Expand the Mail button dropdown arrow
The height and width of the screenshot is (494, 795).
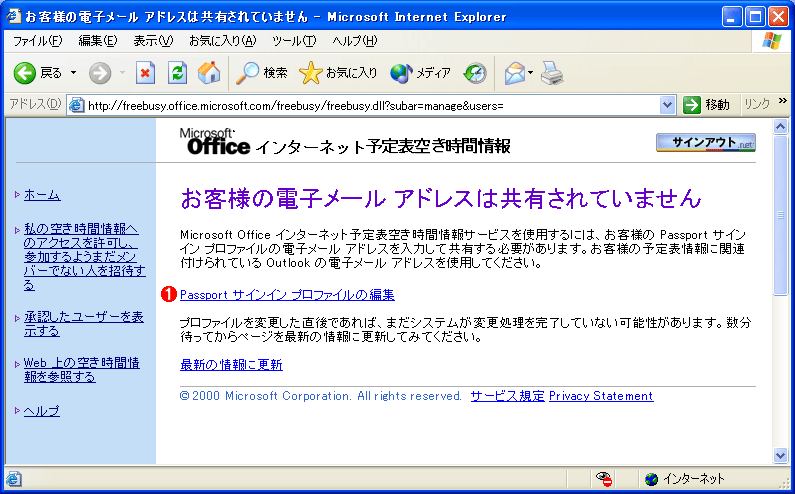(x=530, y=73)
